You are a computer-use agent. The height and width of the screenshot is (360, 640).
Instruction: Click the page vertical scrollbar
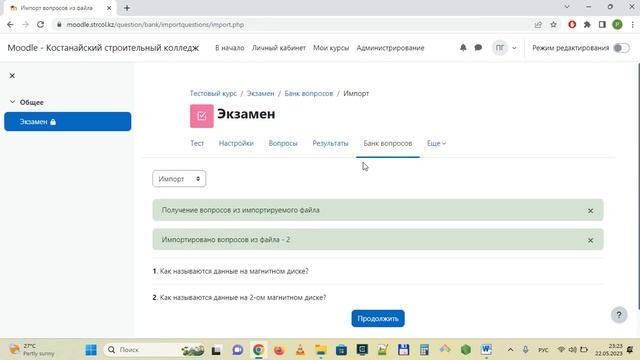[x=638, y=186]
